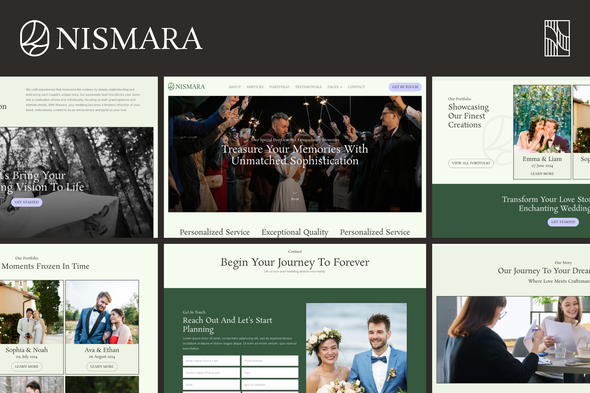This screenshot has width=590, height=393.
Task: Click the 'Ava & Ethan' name text
Action: 102,350
